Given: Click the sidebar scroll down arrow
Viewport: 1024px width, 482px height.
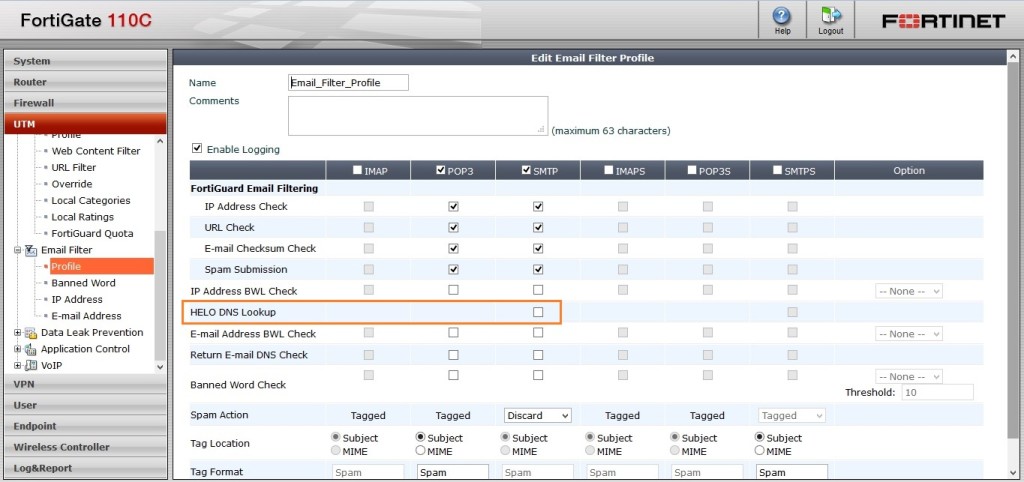Looking at the screenshot, I should 161,367.
